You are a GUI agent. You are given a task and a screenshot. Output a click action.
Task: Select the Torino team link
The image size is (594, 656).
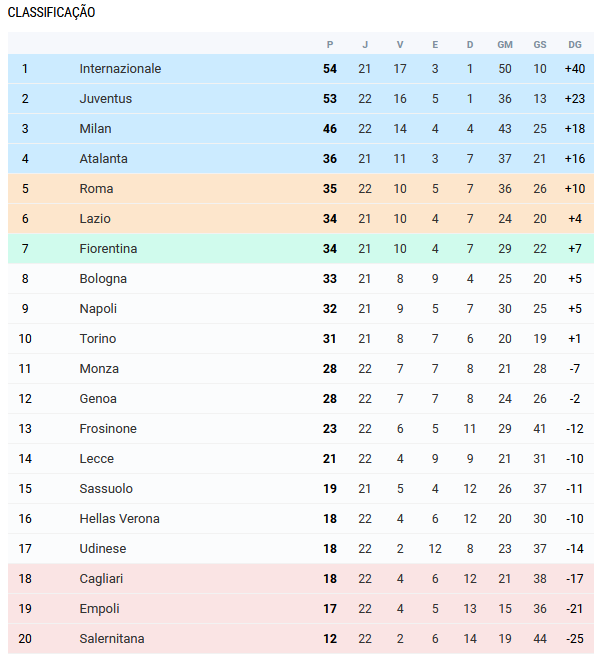pyautogui.click(x=97, y=339)
